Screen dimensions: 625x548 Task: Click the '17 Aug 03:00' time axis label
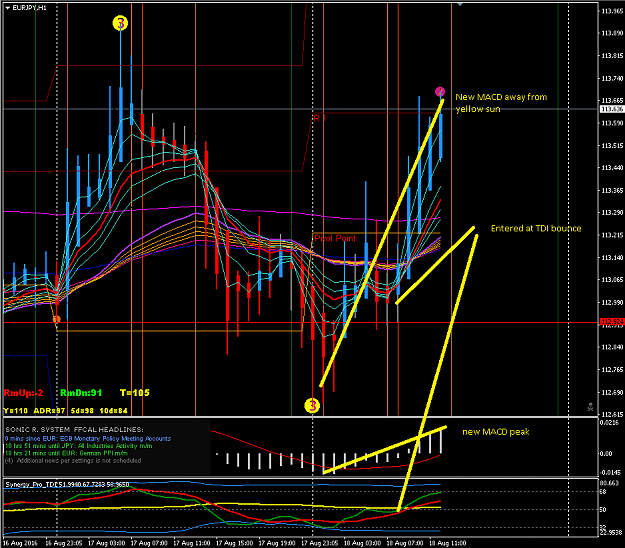click(x=106, y=543)
